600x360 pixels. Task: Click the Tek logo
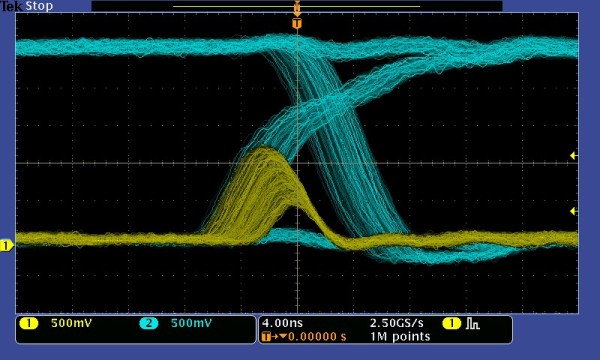[11, 6]
